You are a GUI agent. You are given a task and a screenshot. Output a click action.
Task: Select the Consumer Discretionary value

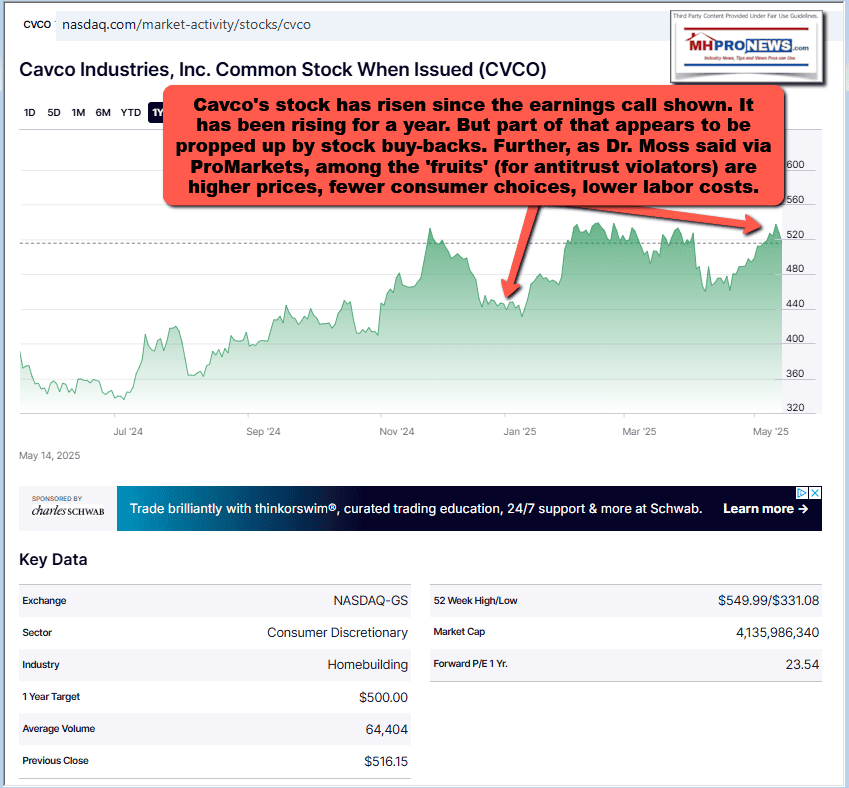(x=337, y=633)
